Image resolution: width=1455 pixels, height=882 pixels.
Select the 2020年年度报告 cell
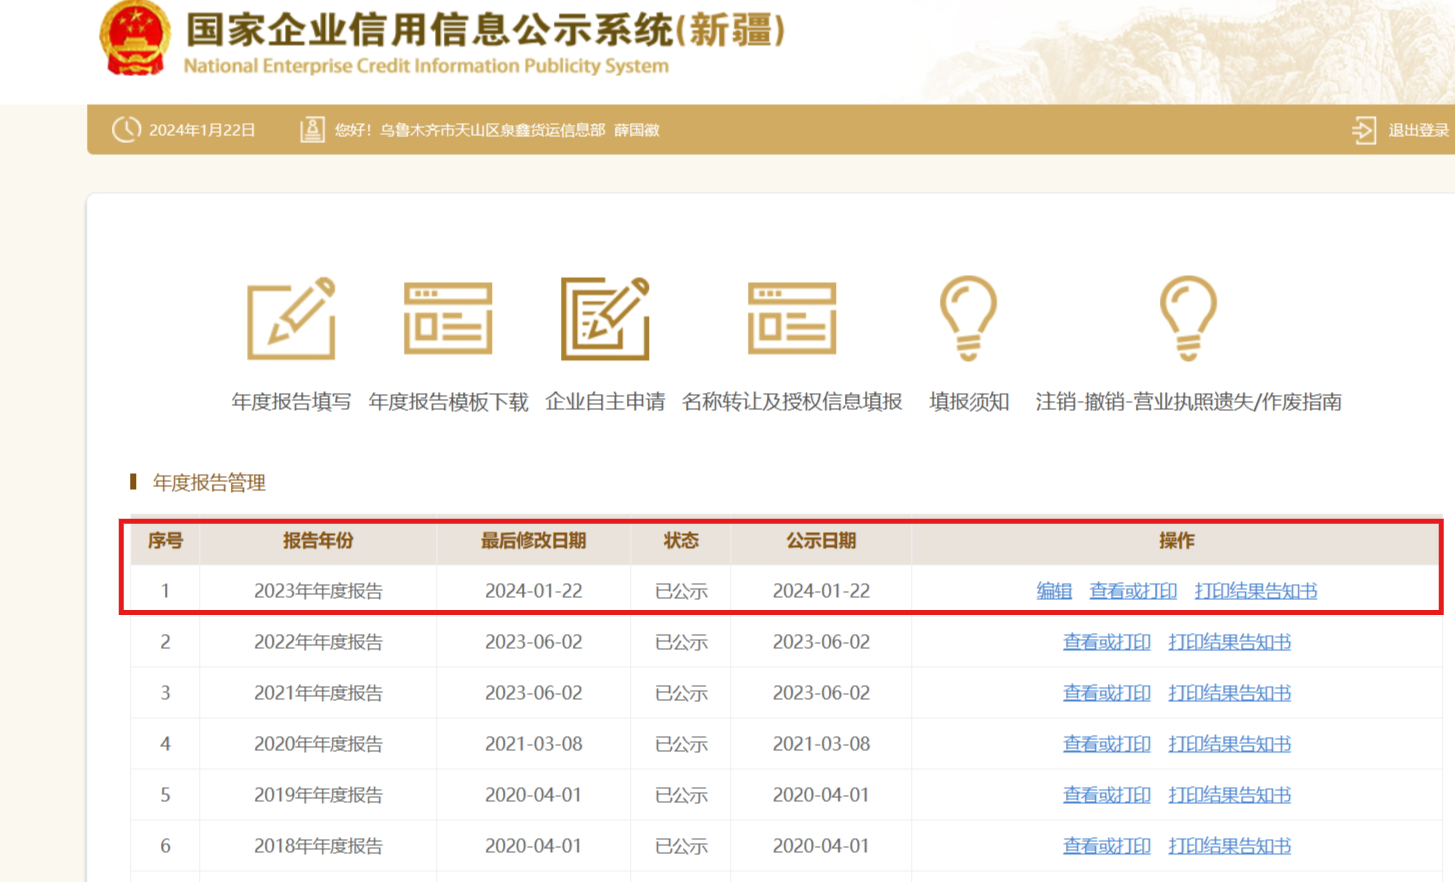coord(318,744)
